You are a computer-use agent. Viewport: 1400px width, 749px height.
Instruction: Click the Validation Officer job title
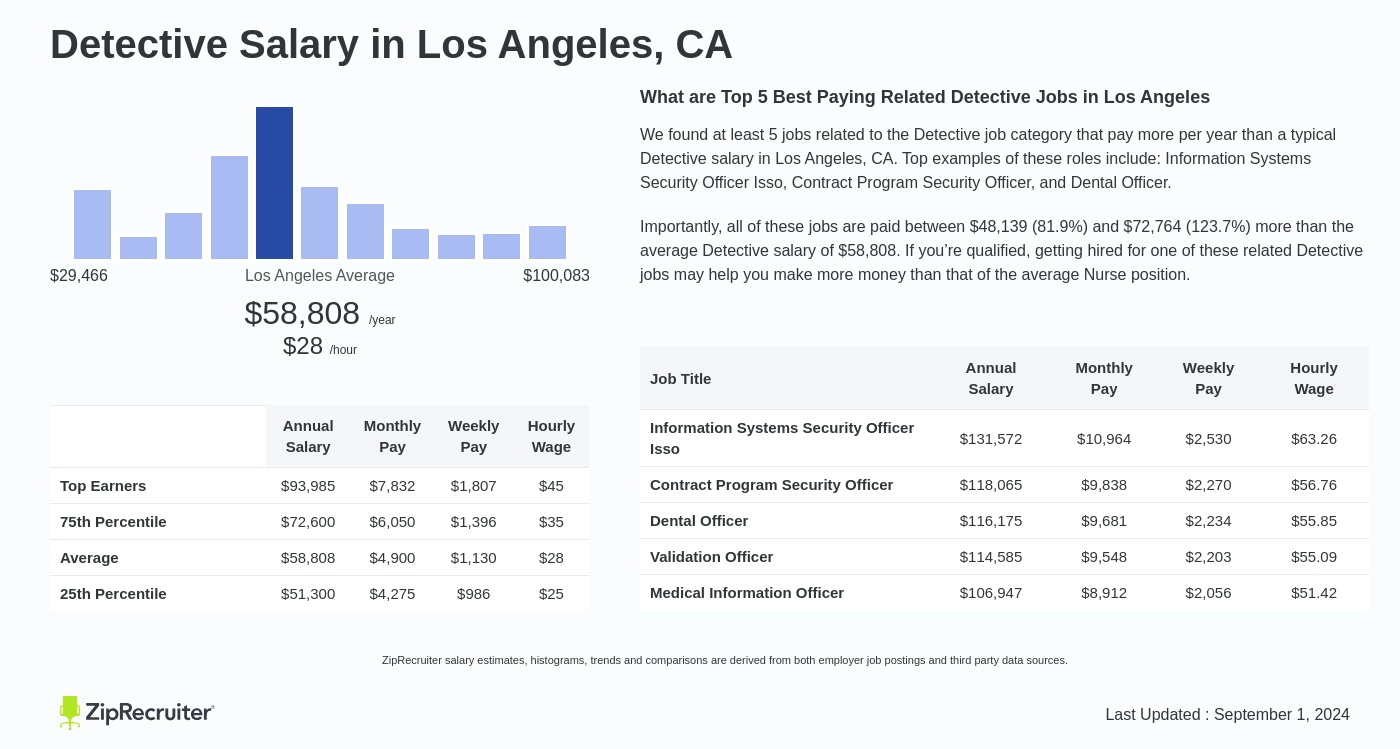(x=711, y=557)
